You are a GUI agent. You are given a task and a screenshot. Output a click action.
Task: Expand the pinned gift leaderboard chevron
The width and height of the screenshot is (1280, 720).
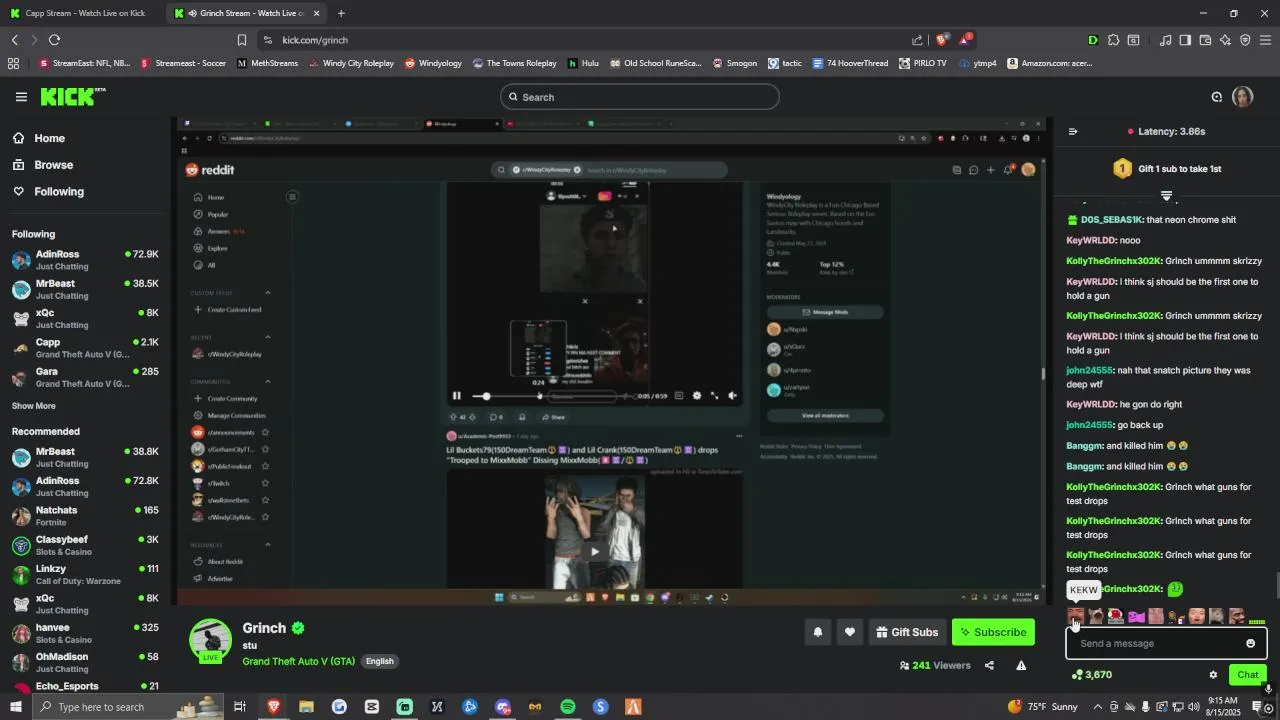(x=1166, y=195)
